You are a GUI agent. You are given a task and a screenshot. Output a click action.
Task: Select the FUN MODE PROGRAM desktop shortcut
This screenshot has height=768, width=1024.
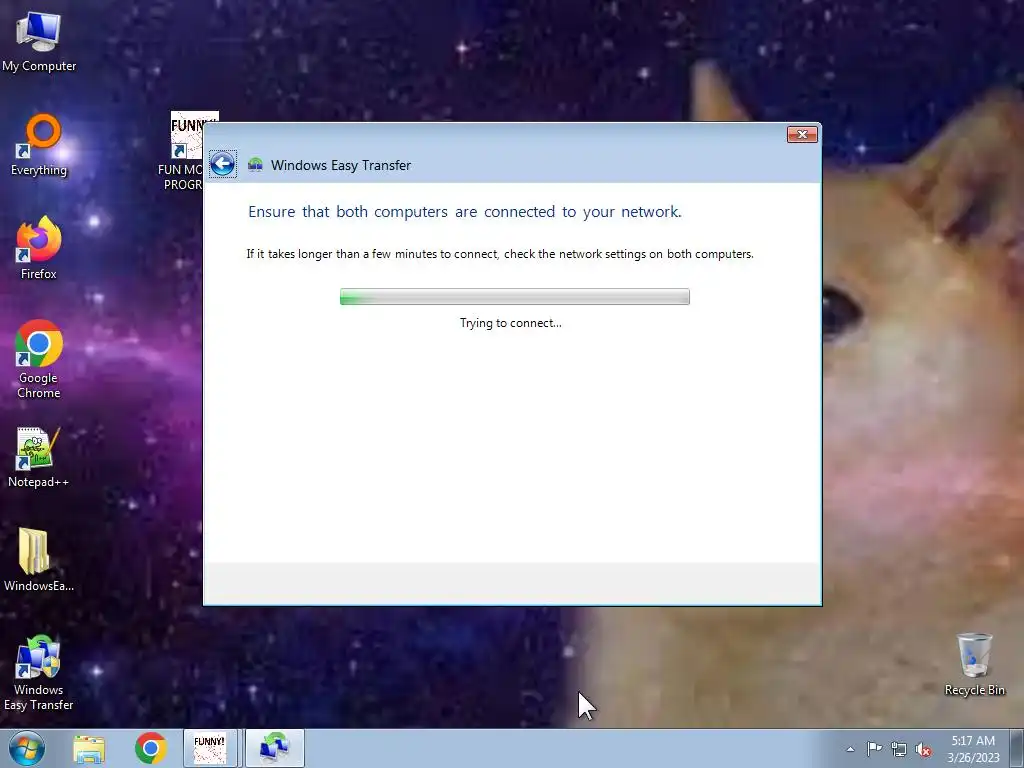pos(186,152)
